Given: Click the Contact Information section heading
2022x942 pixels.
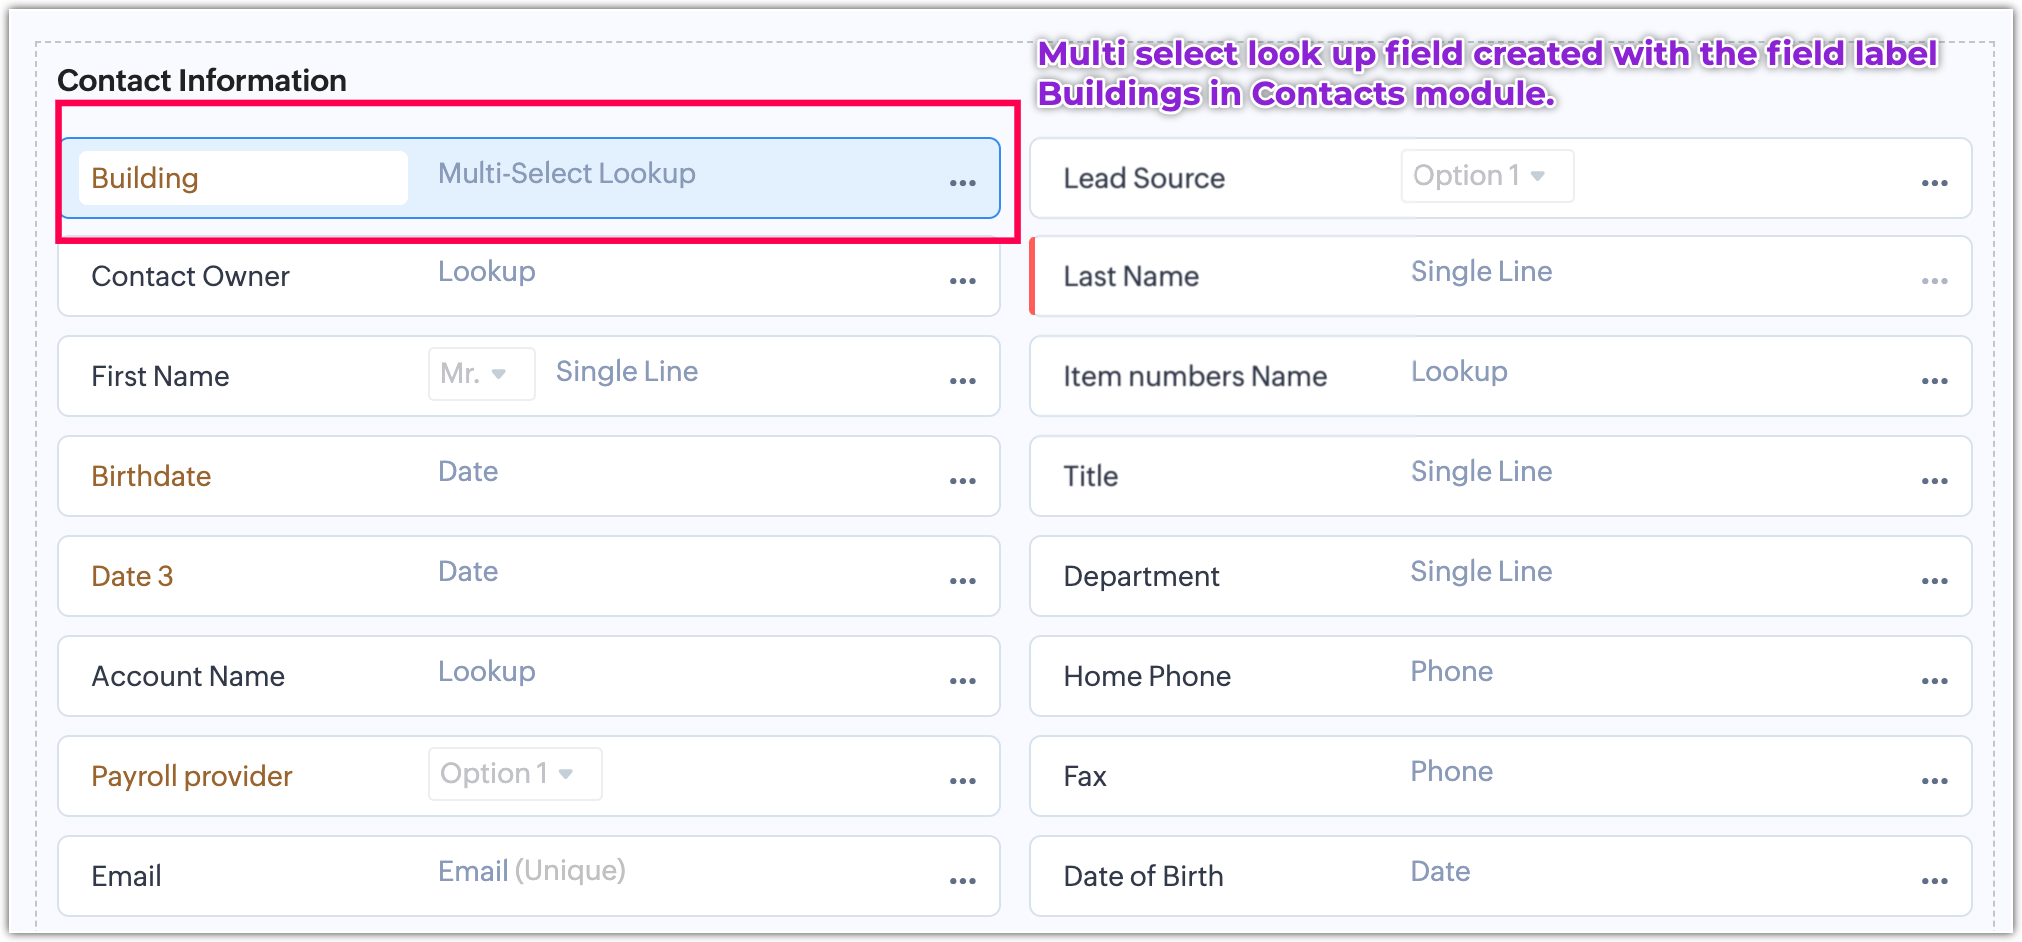Looking at the screenshot, I should coord(202,81).
